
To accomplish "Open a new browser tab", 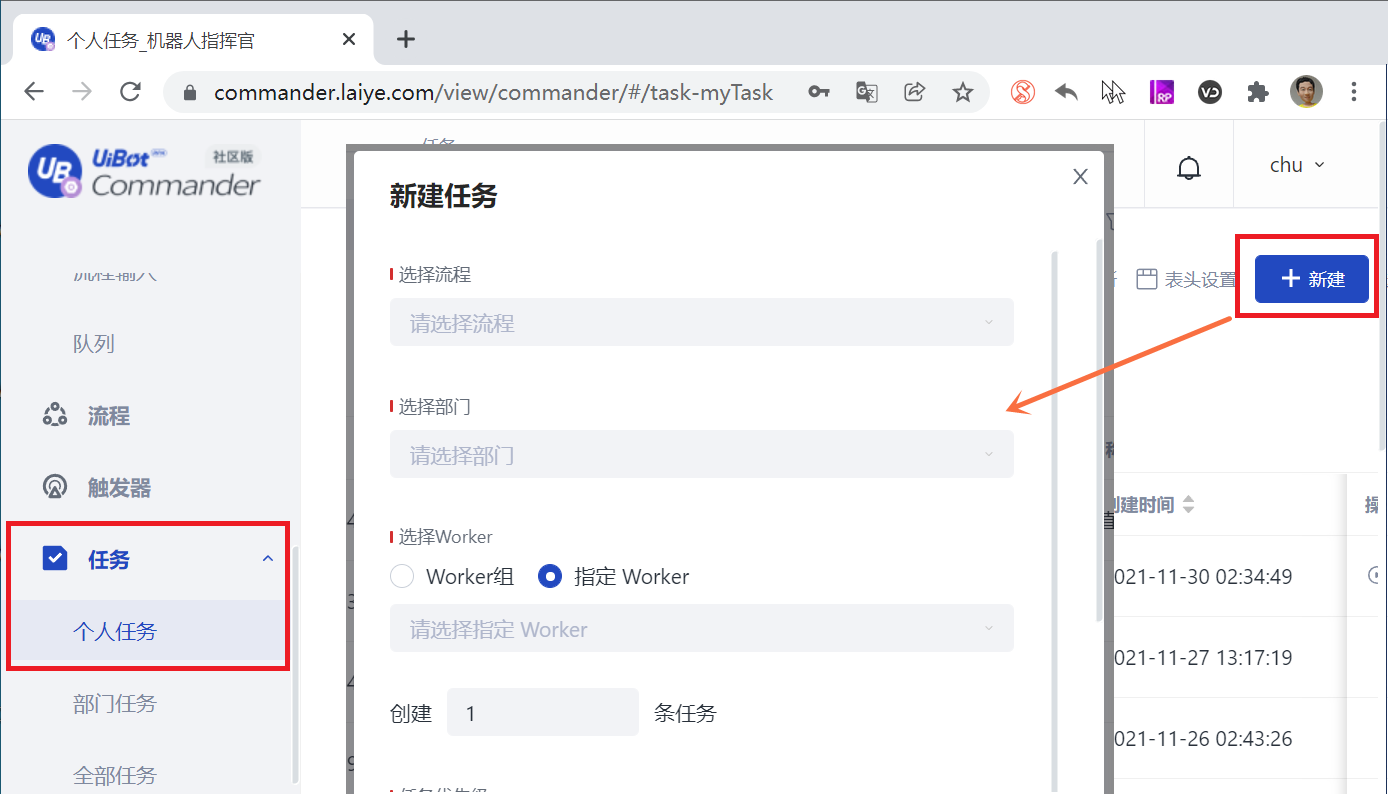I will [405, 39].
